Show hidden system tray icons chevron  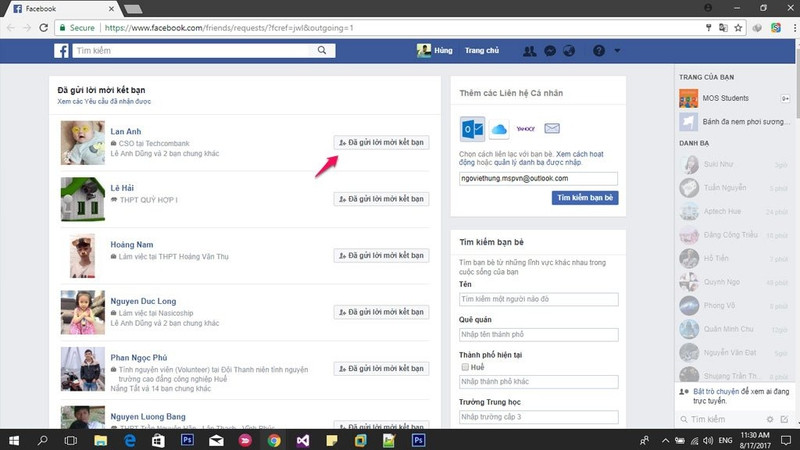click(x=665, y=440)
